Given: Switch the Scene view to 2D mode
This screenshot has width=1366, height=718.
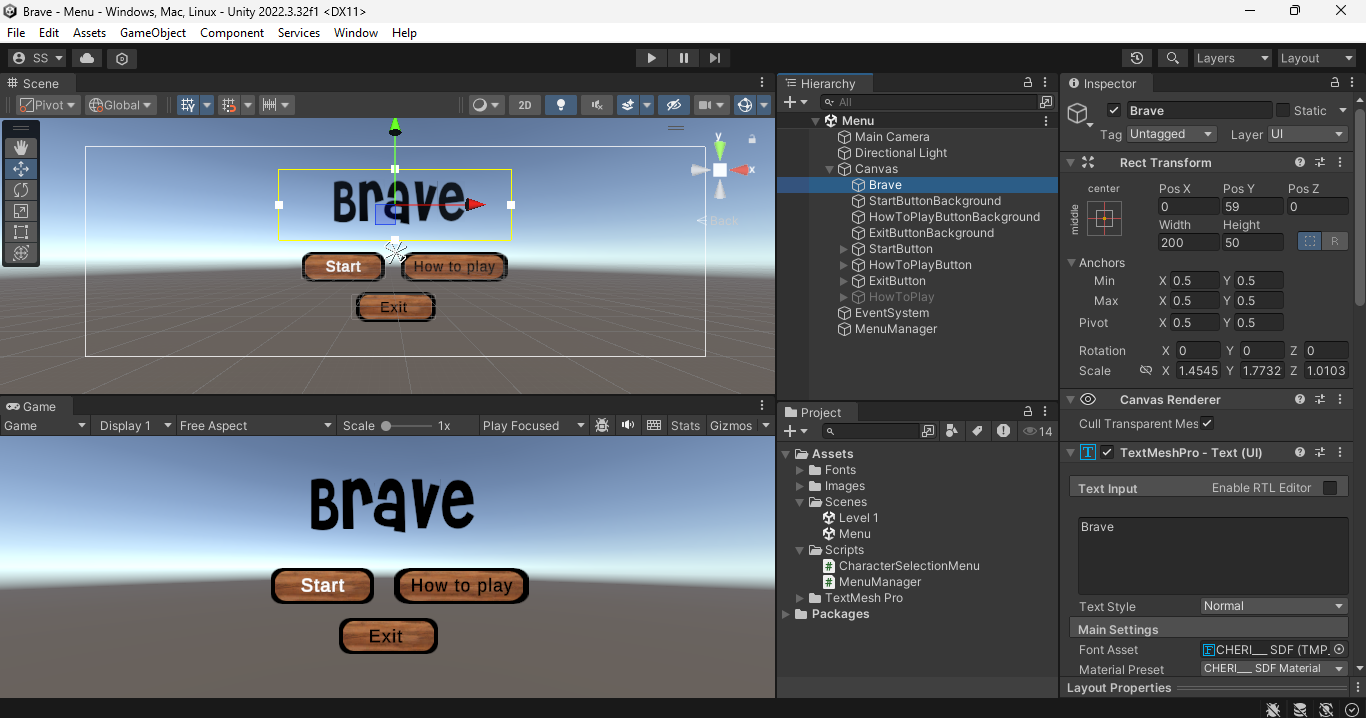Looking at the screenshot, I should pyautogui.click(x=524, y=104).
